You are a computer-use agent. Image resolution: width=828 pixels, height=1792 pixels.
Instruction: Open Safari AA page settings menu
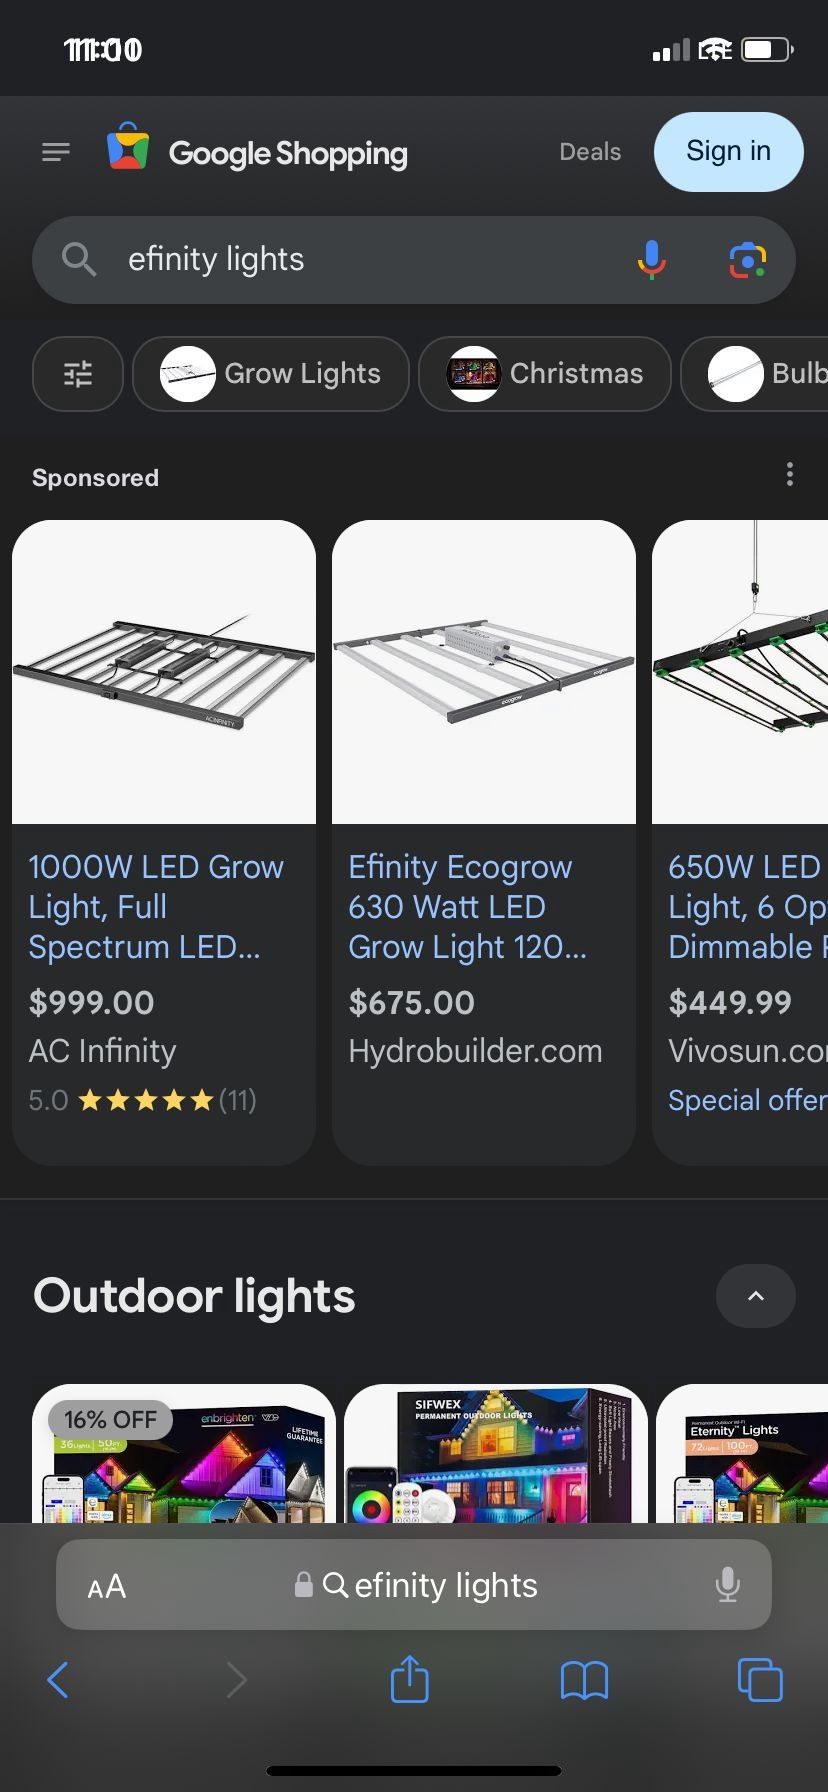107,1586
